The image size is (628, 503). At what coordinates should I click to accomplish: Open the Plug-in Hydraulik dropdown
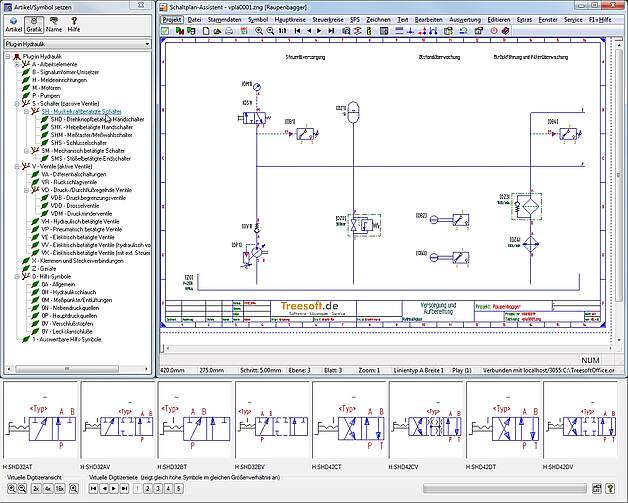click(x=145, y=45)
